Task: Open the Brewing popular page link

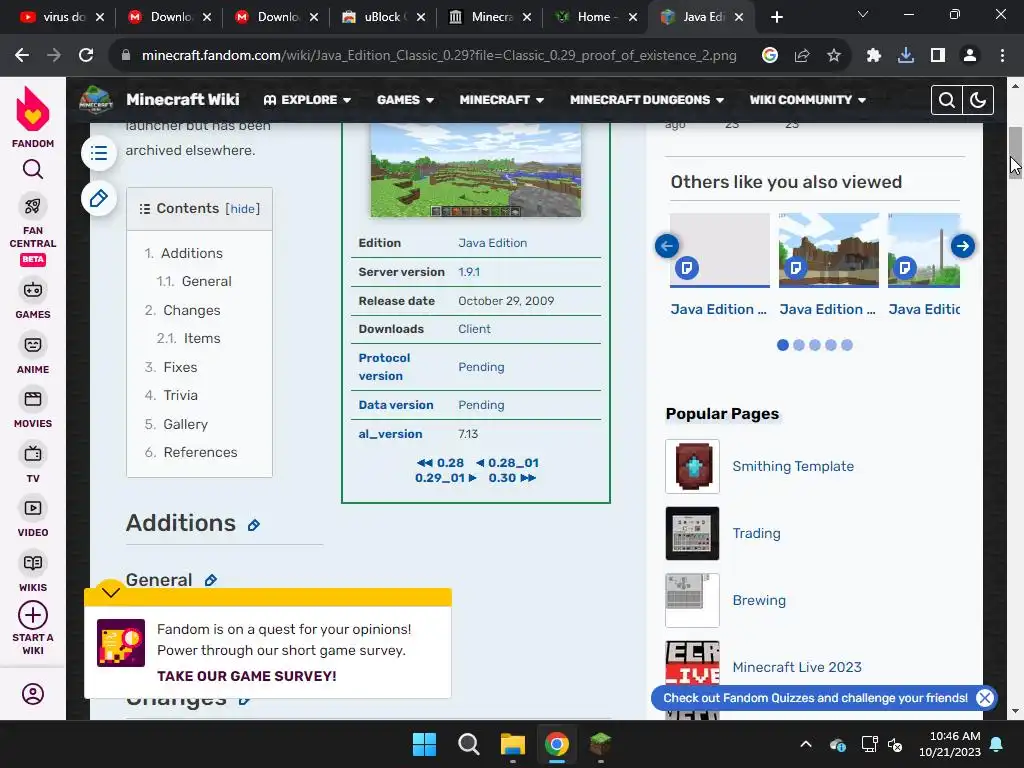Action: click(x=759, y=600)
